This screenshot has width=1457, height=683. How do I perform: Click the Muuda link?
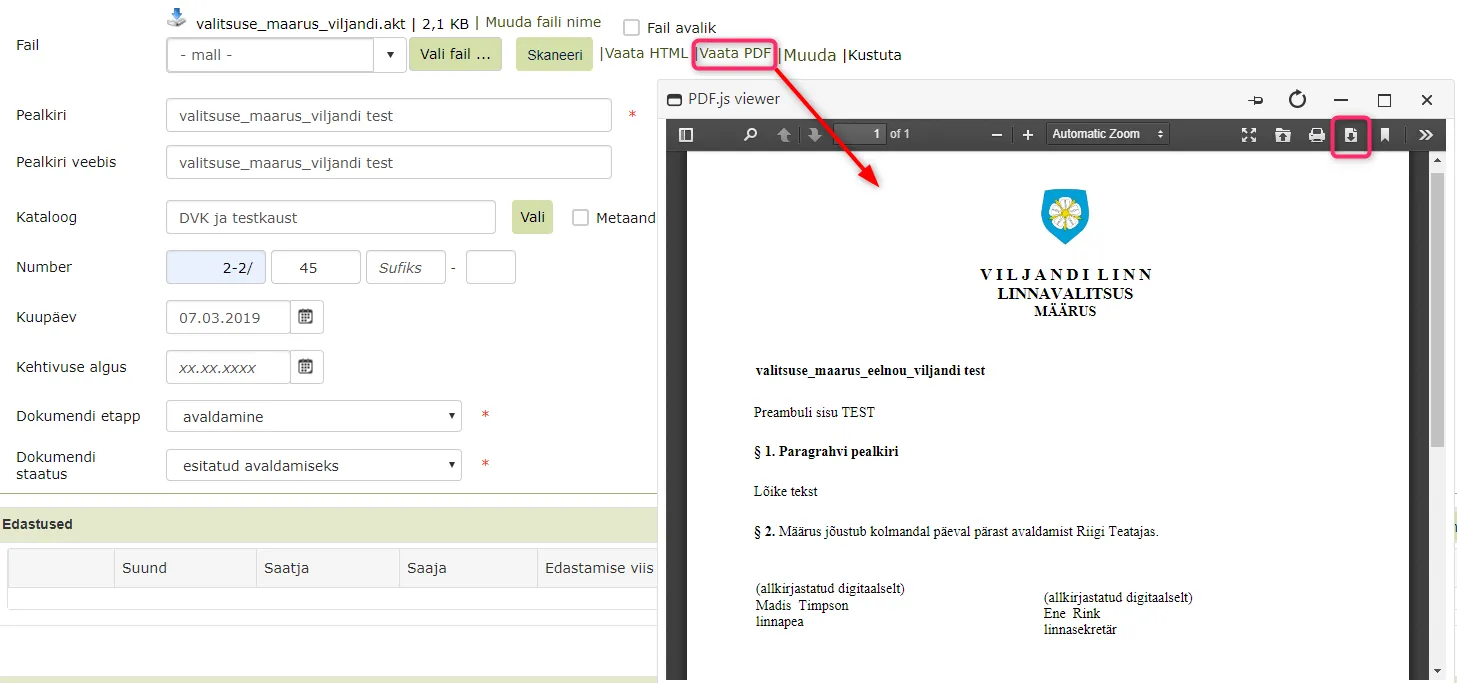click(810, 55)
